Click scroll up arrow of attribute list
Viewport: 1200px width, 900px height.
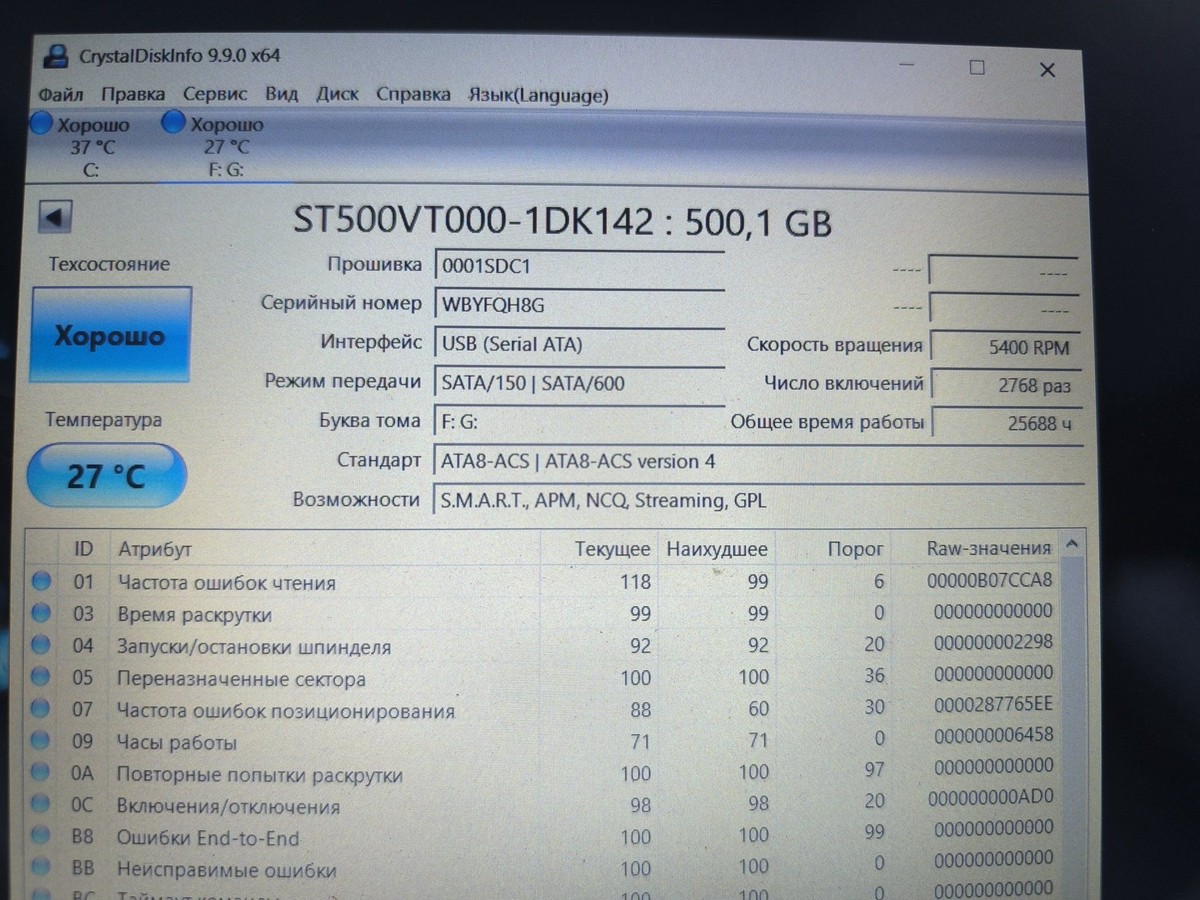point(1072,546)
